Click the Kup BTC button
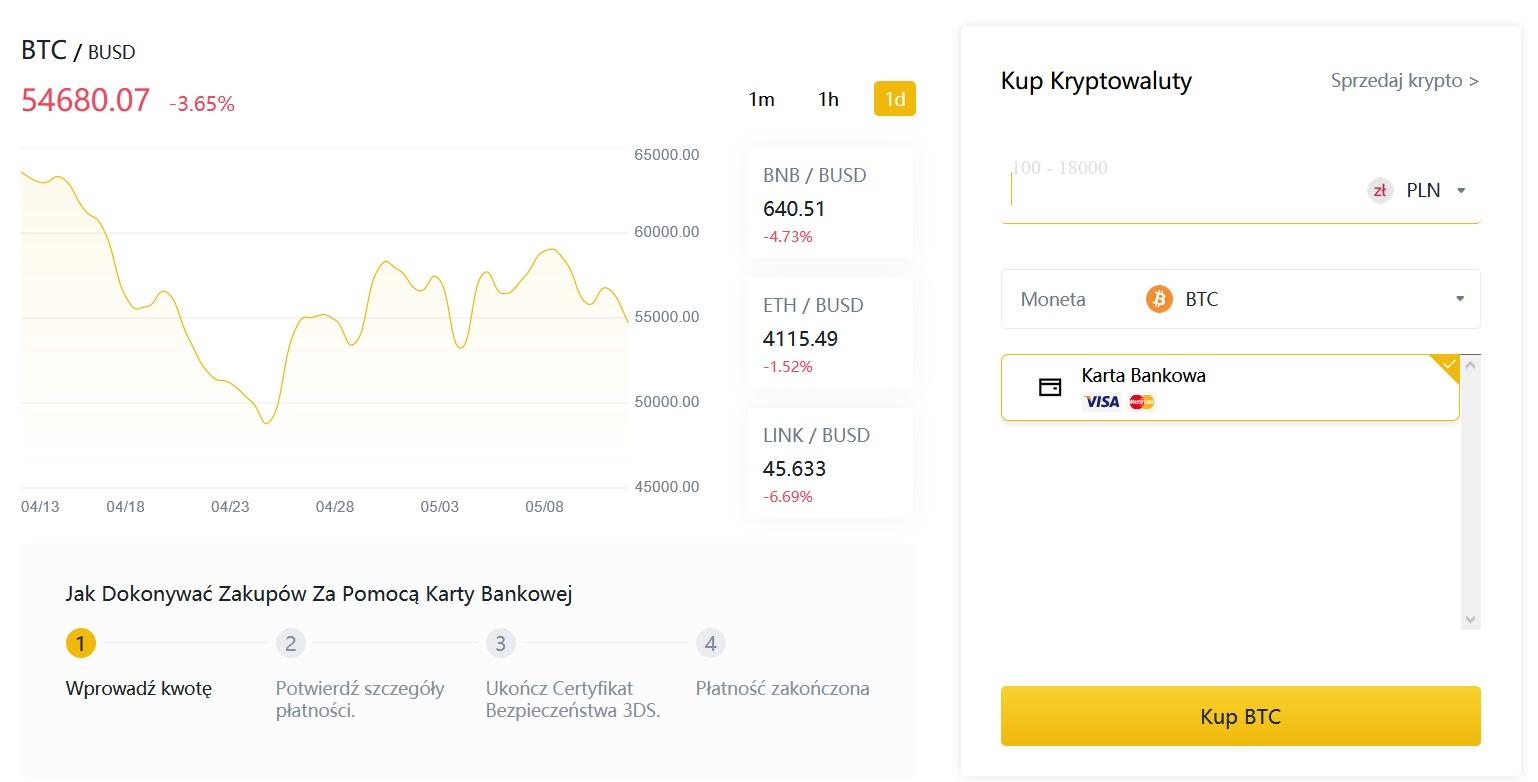This screenshot has width=1538, height=782. tap(1240, 716)
